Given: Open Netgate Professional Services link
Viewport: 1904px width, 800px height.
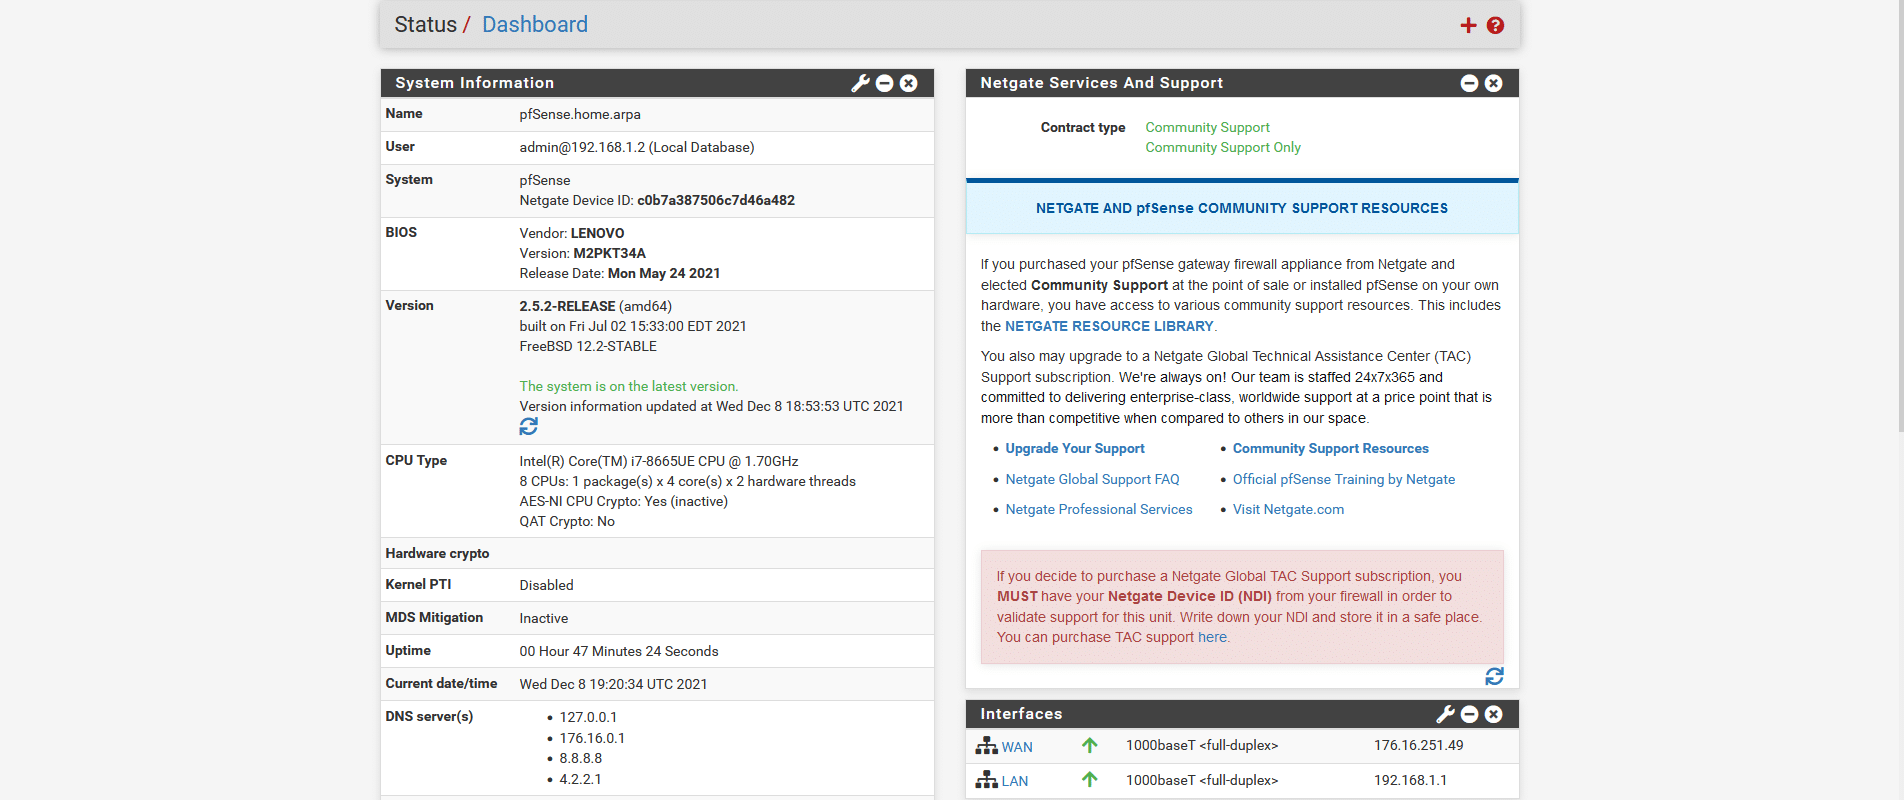Looking at the screenshot, I should [1099, 510].
